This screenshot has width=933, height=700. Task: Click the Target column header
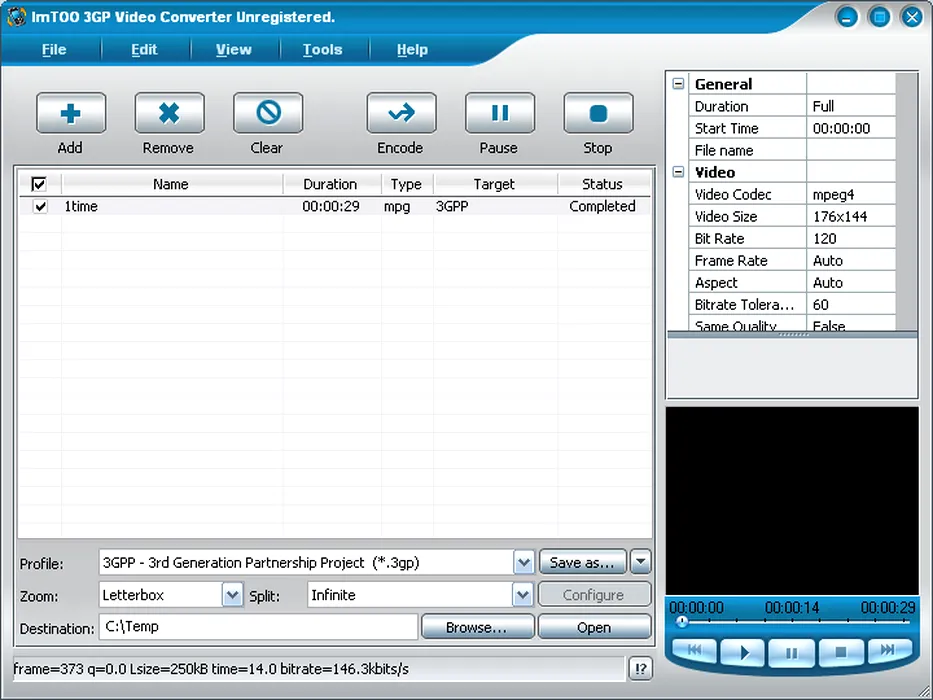(x=494, y=184)
